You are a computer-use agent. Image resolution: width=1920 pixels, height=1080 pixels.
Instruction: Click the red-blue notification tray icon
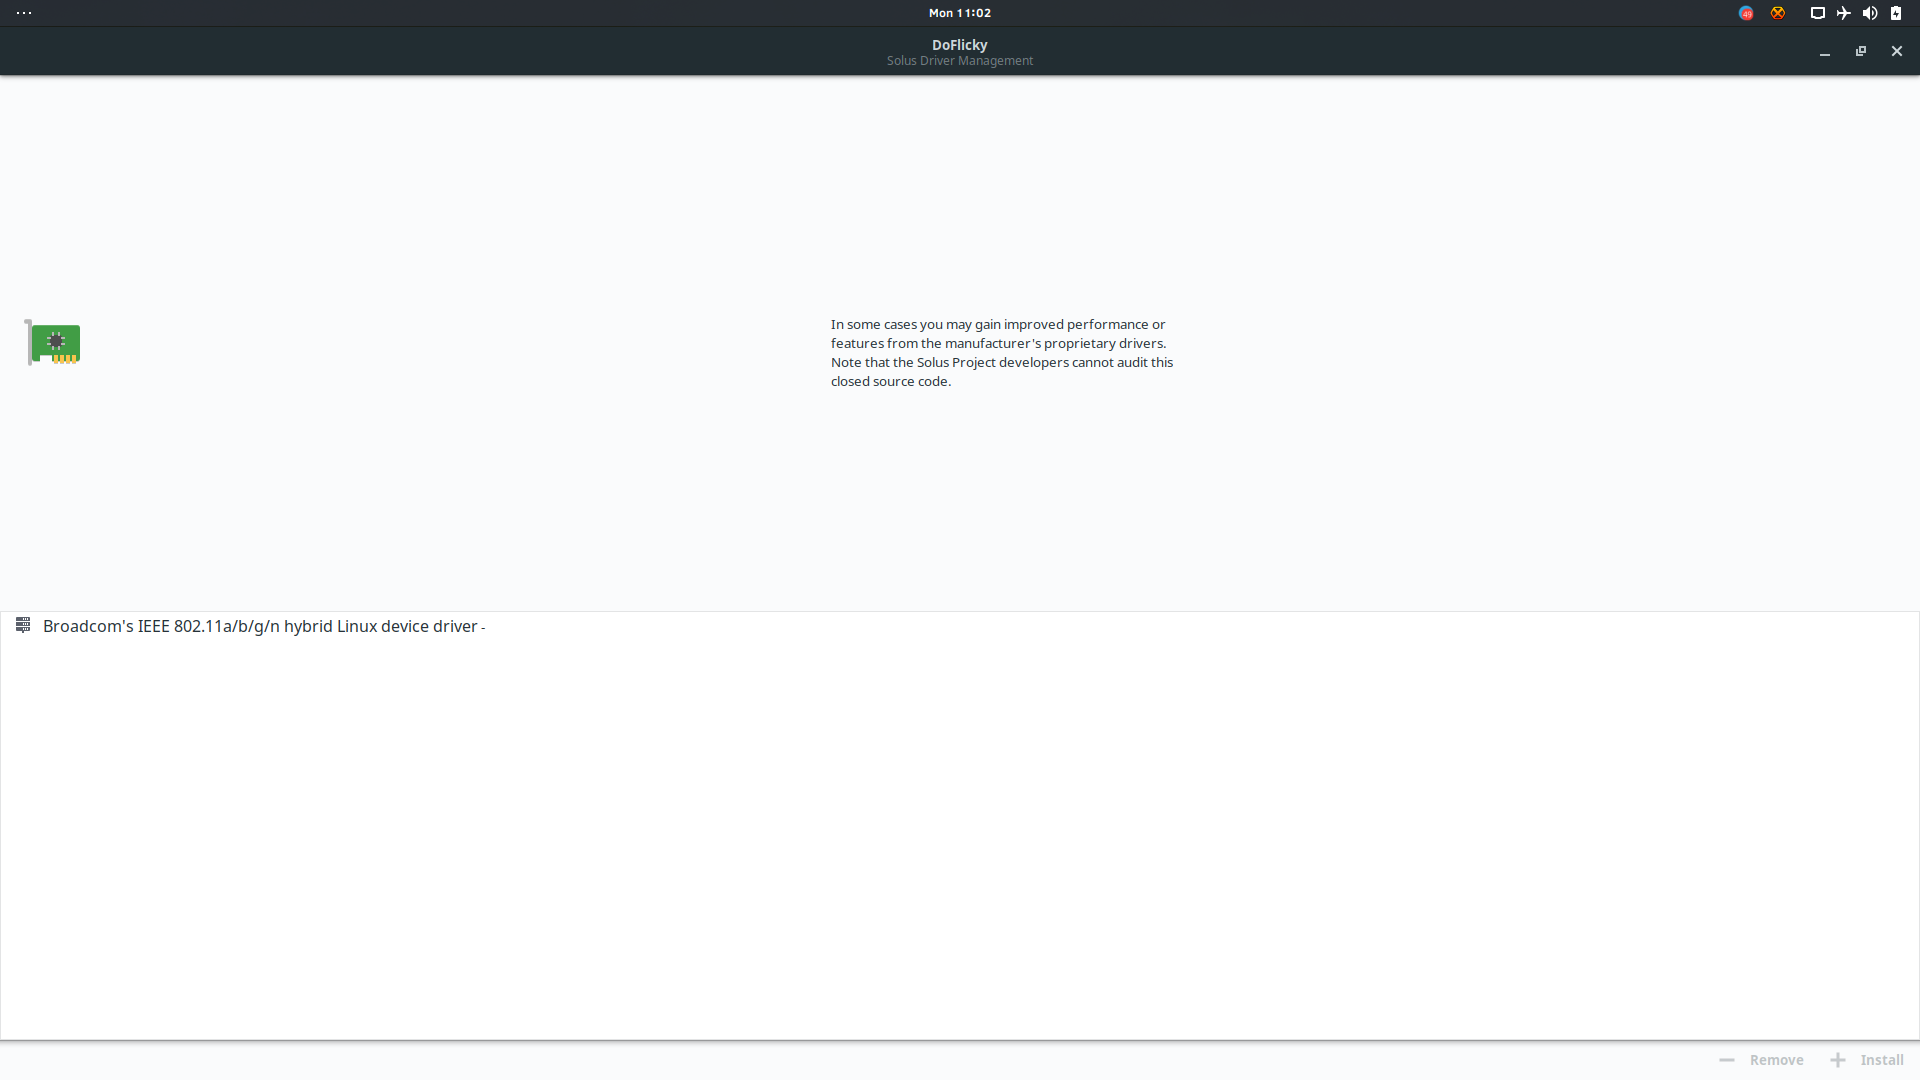tap(1746, 13)
